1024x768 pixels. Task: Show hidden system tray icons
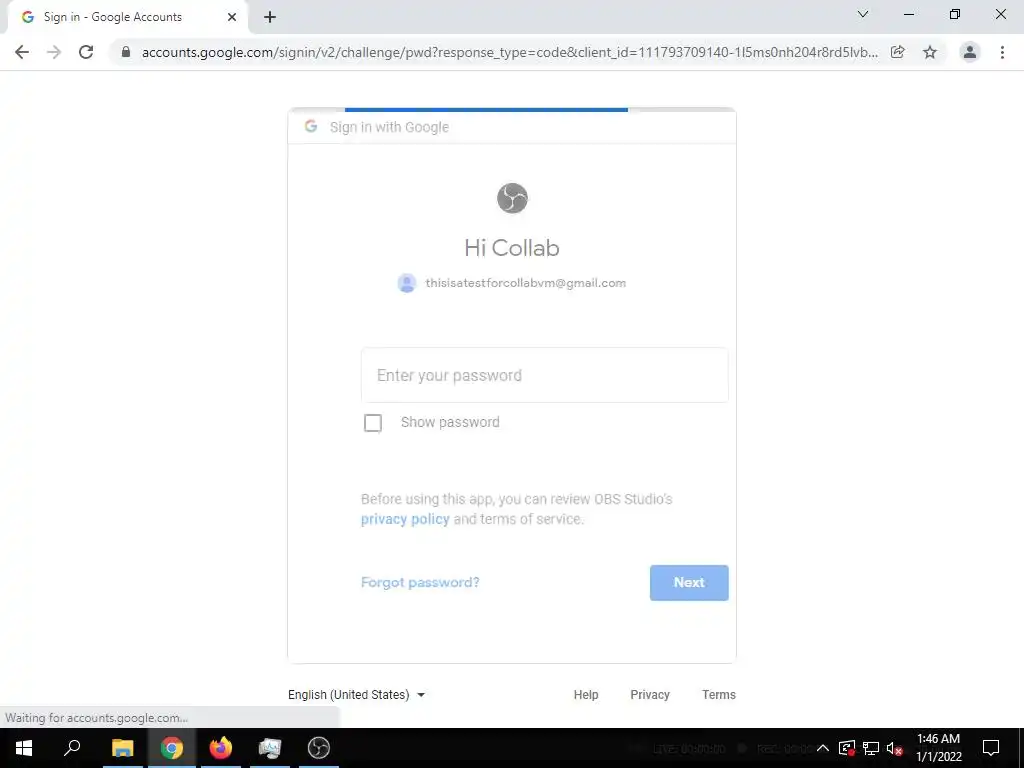click(823, 748)
